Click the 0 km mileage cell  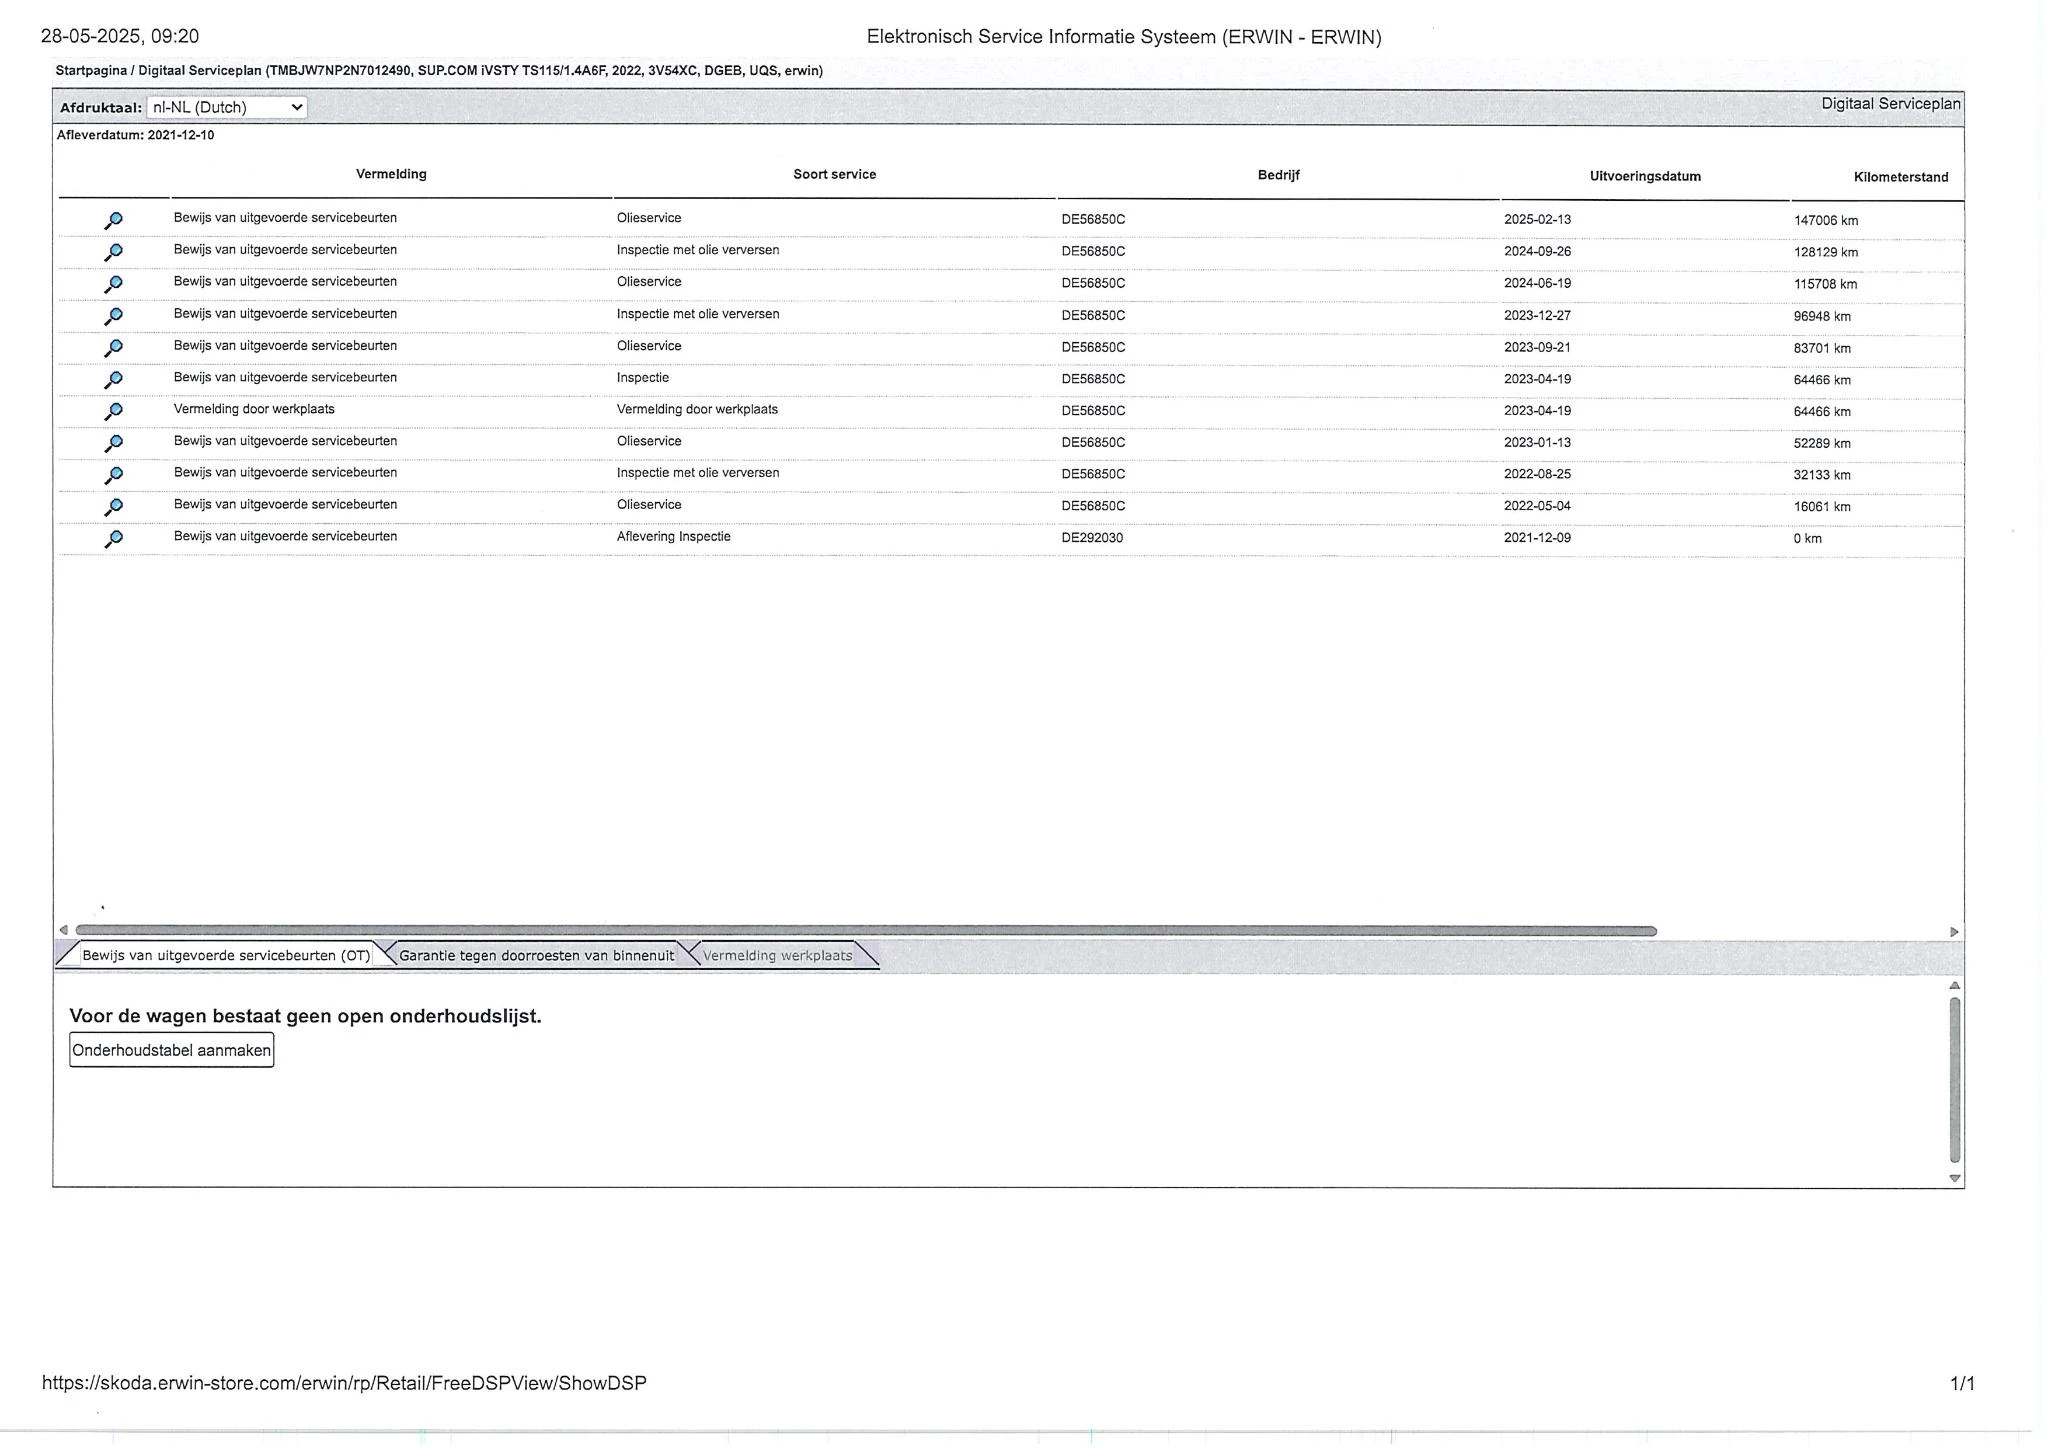click(x=1807, y=539)
